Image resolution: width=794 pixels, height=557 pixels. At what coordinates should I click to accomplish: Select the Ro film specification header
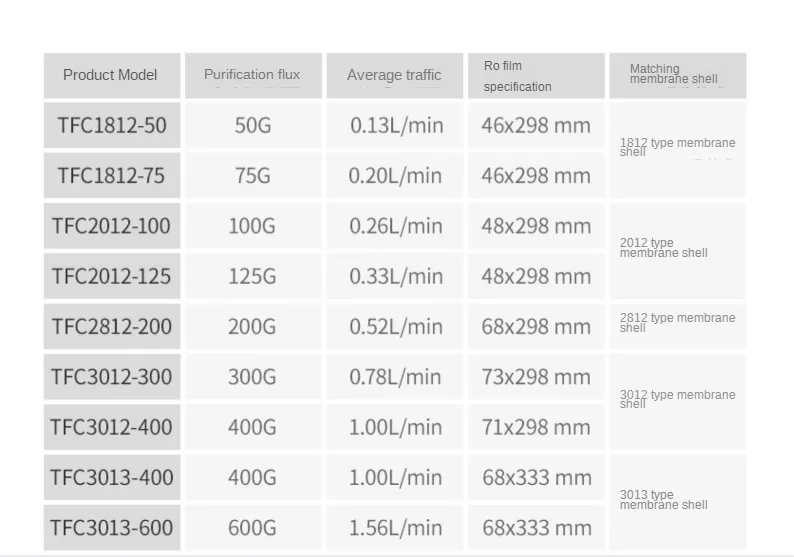coord(536,75)
